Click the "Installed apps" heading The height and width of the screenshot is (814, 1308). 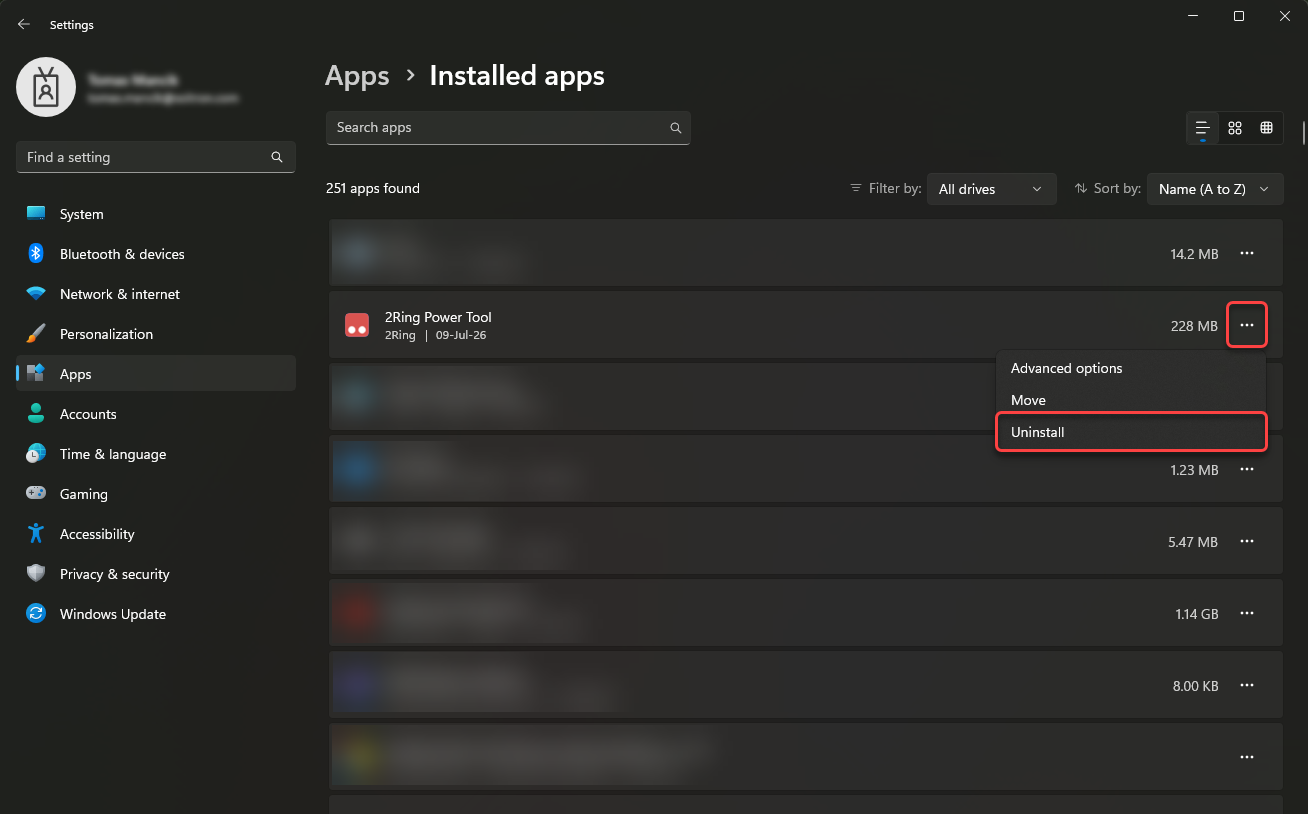tap(517, 76)
